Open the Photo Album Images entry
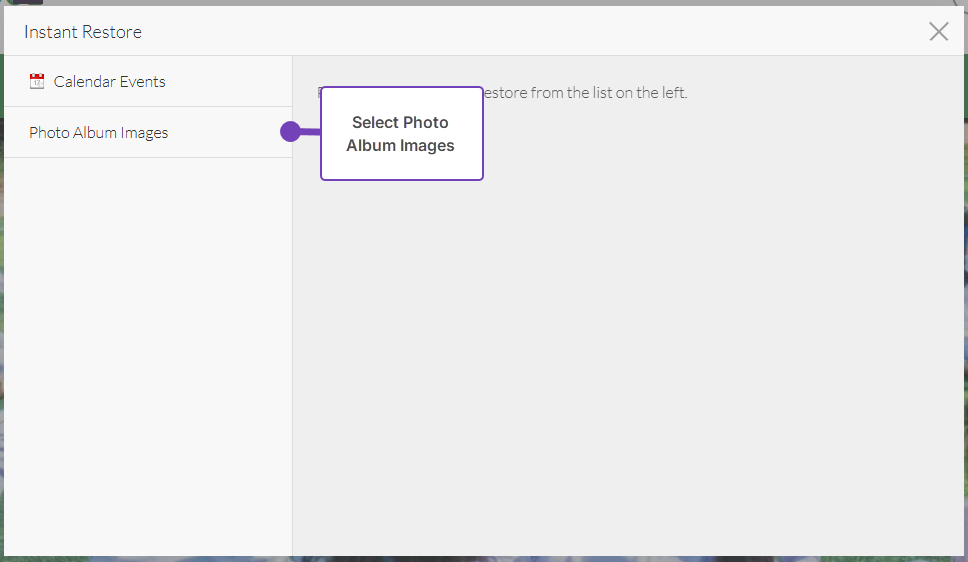This screenshot has width=968, height=562. (98, 133)
